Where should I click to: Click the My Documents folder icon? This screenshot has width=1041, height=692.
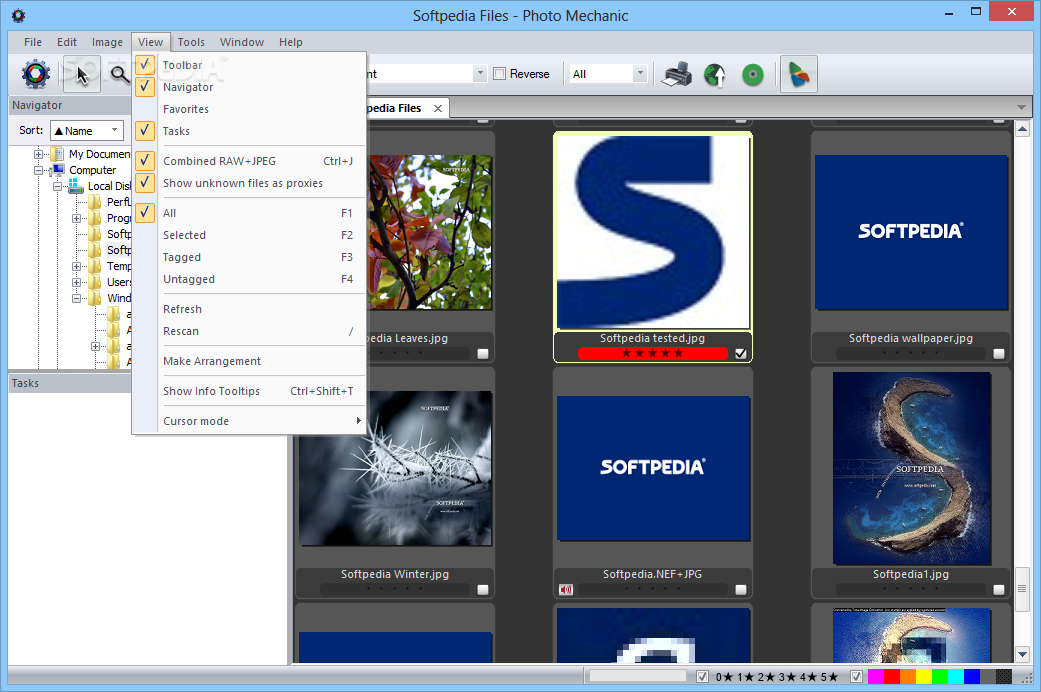[58, 154]
